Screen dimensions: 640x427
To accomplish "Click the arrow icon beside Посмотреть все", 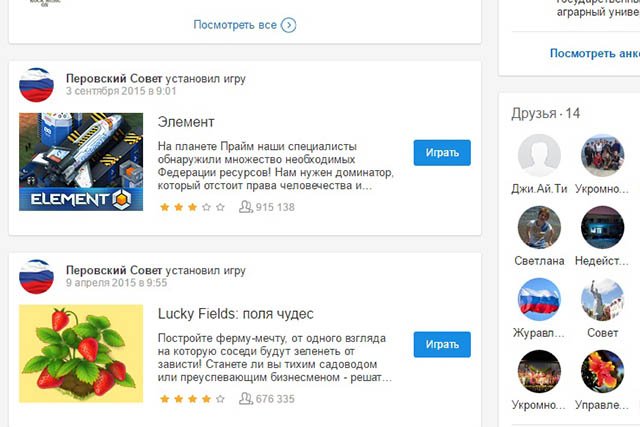I will pos(289,25).
